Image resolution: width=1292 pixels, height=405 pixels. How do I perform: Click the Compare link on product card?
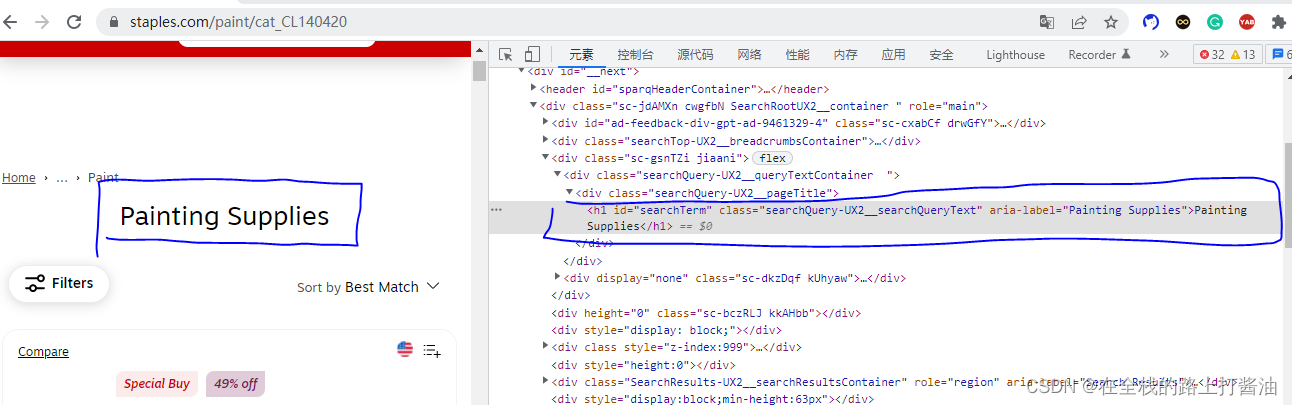[x=43, y=352]
